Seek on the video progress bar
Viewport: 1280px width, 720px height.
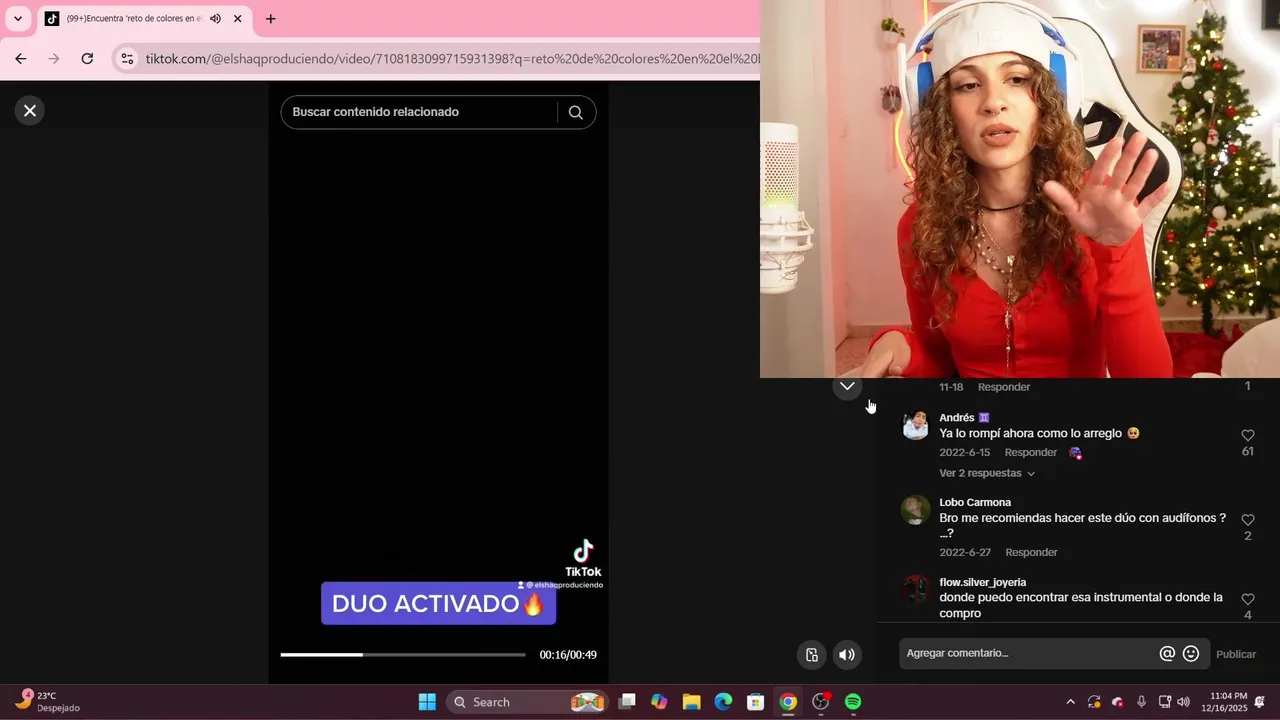pos(403,655)
